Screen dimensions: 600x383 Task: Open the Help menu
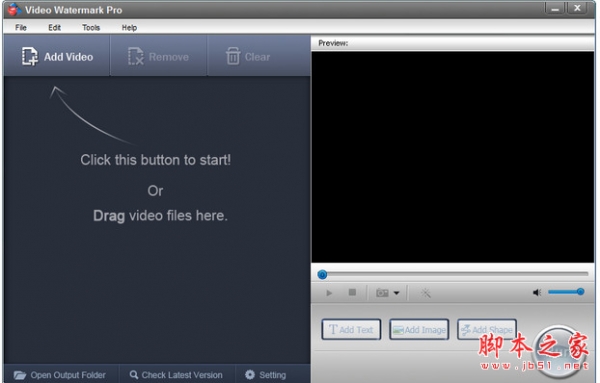coord(129,28)
